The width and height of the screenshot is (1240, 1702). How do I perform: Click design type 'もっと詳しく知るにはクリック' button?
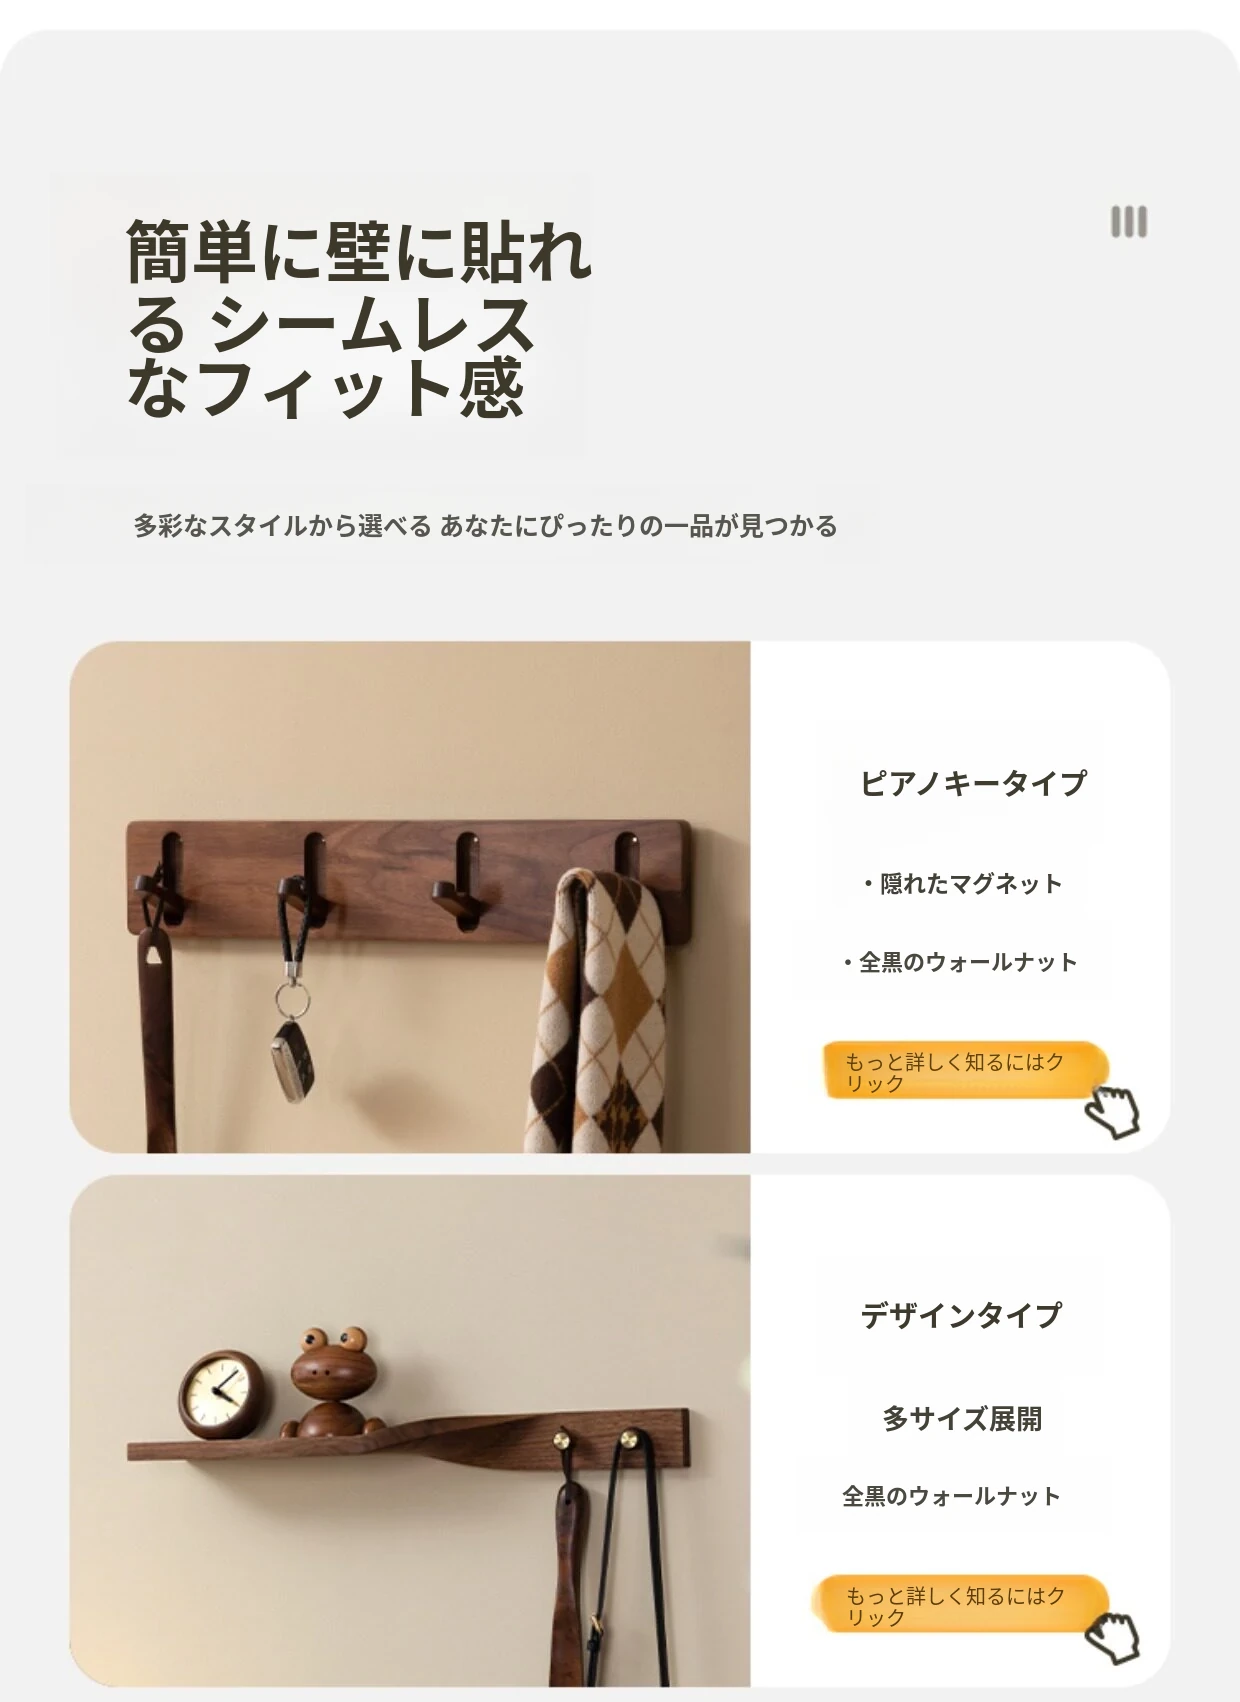pyautogui.click(x=964, y=1605)
